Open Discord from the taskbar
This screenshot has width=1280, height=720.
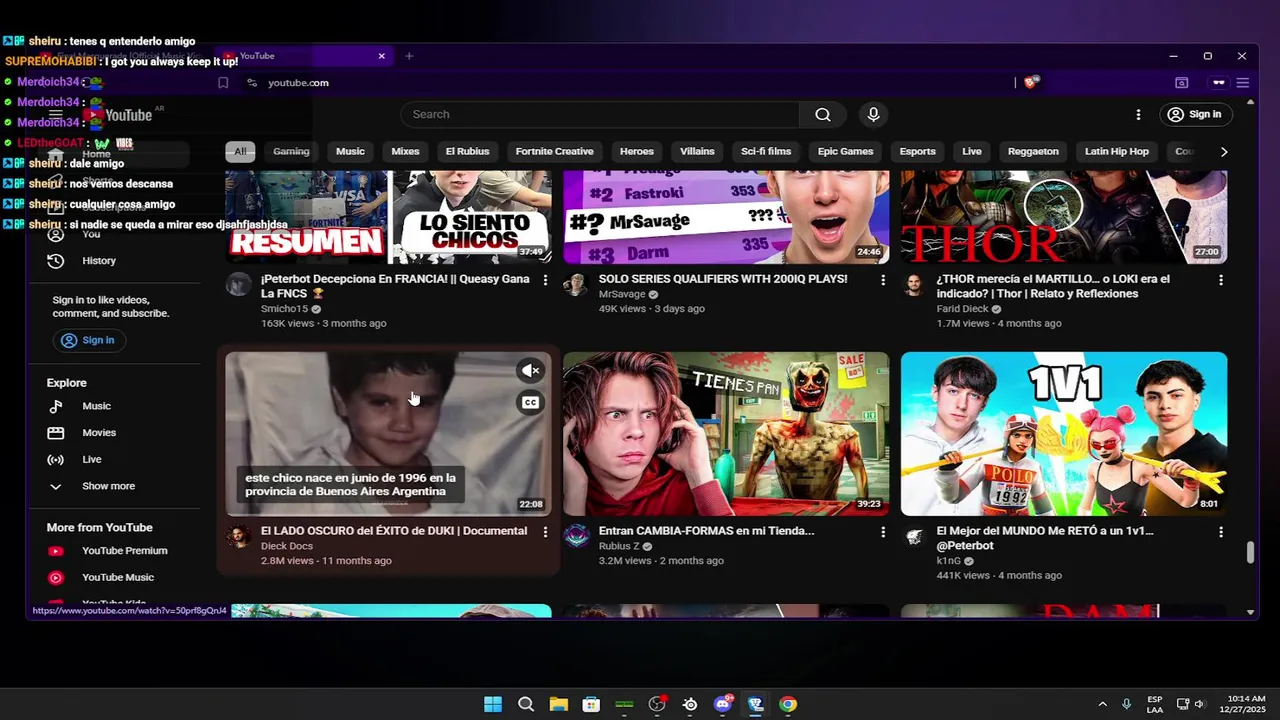[723, 704]
